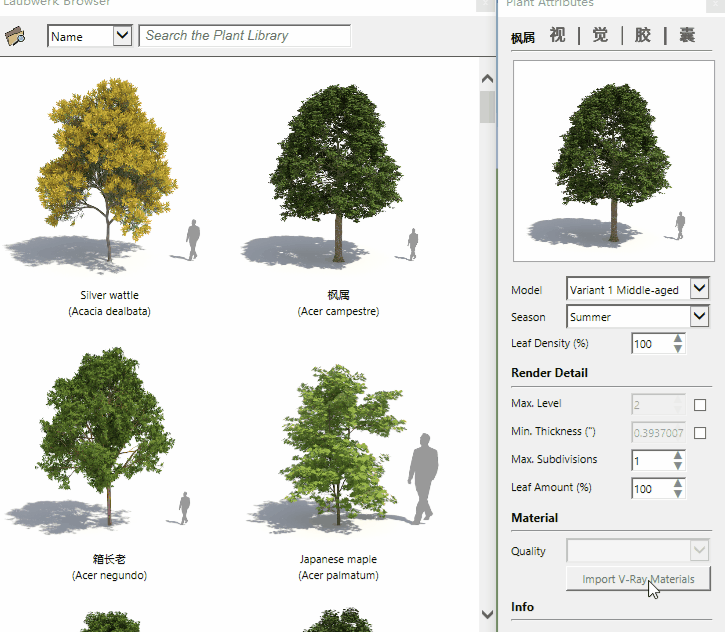The image size is (725, 632).
Task: Close the Laubwerk Browser panel
Action: pyautogui.click(x=485, y=4)
